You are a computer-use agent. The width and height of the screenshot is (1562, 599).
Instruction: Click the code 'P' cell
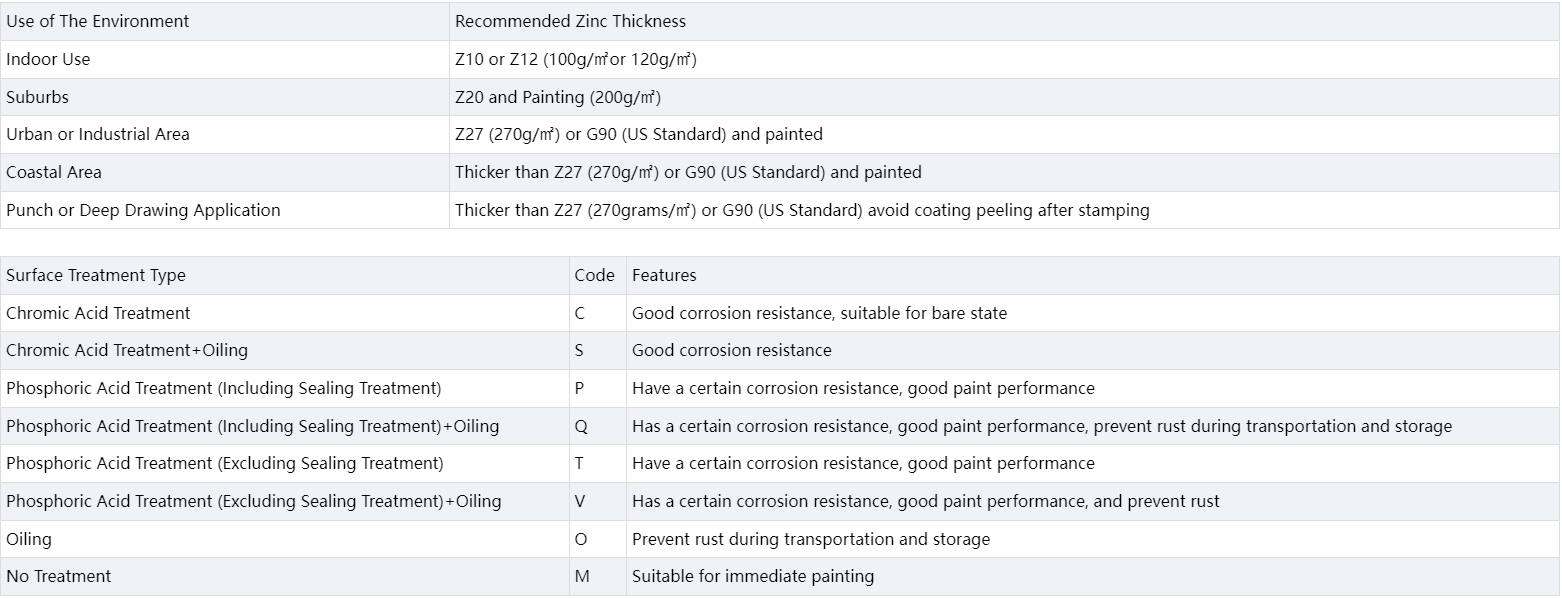pyautogui.click(x=580, y=388)
